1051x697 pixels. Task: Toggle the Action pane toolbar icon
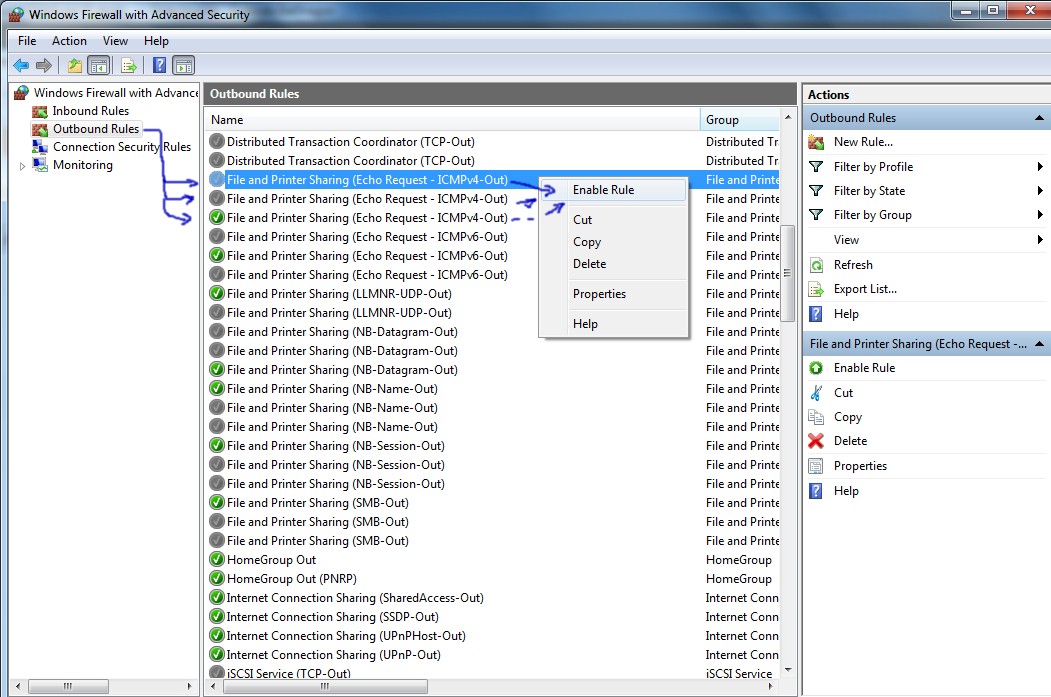[x=183, y=66]
